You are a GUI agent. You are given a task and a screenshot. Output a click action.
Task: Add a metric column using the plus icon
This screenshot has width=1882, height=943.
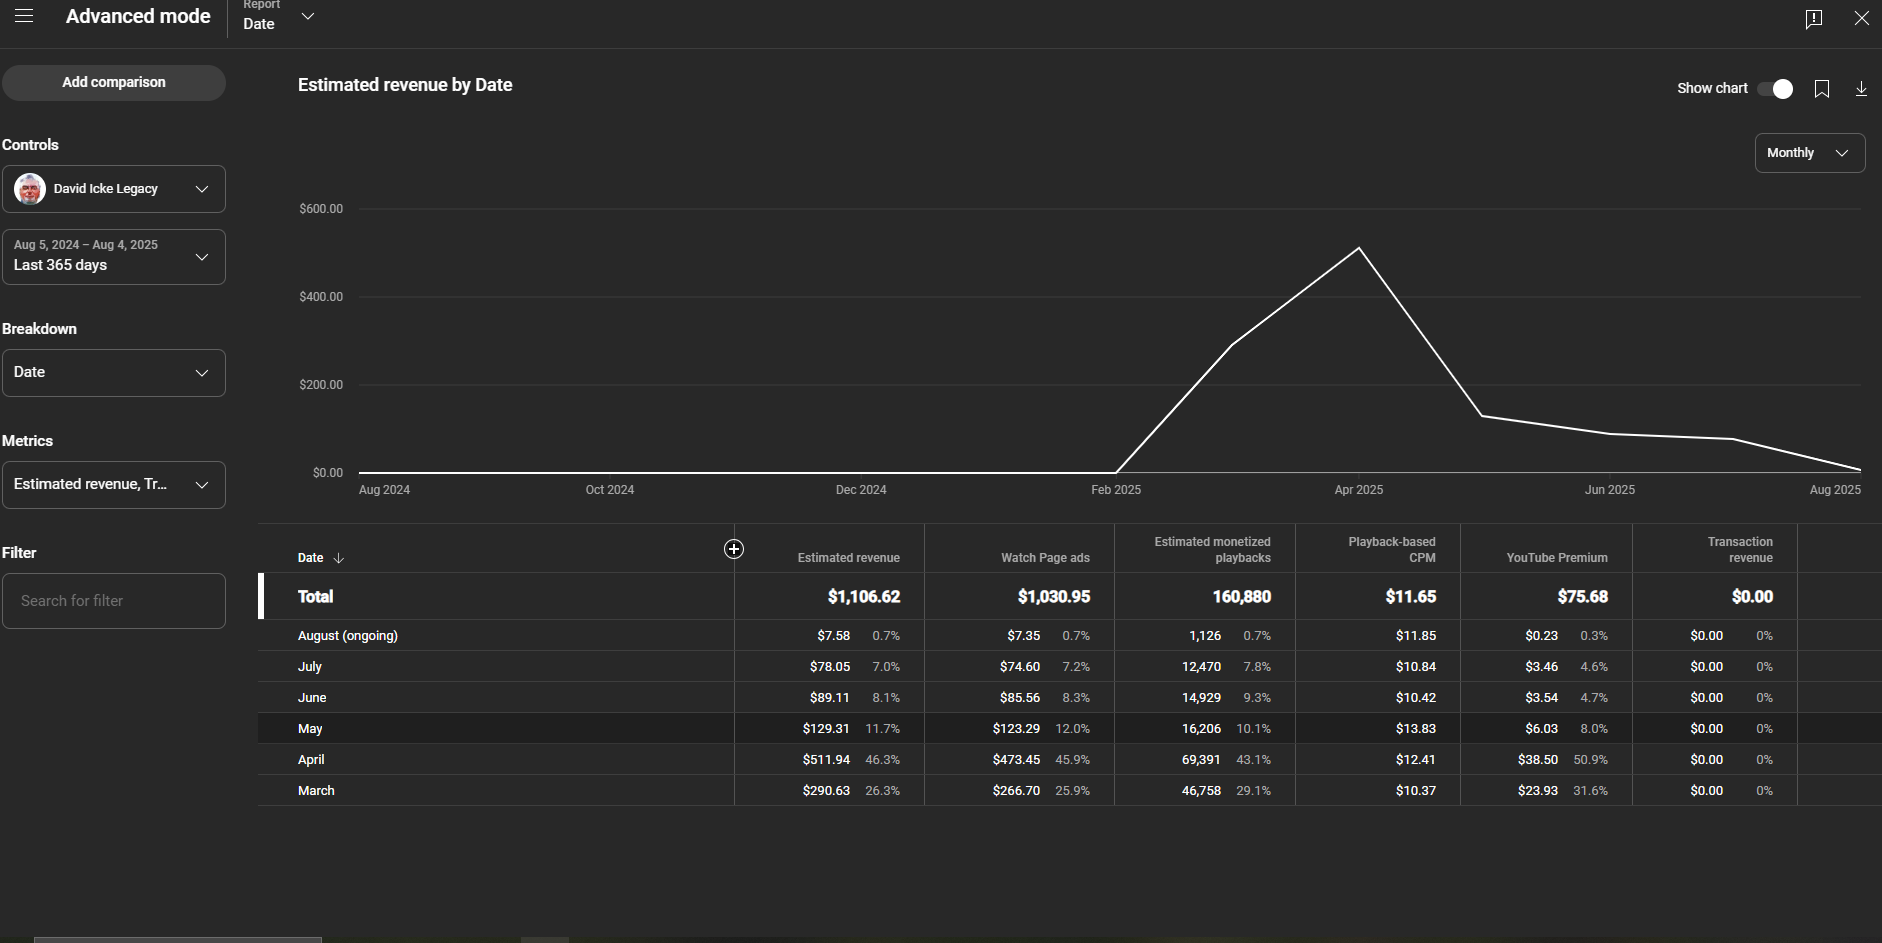click(x=734, y=549)
